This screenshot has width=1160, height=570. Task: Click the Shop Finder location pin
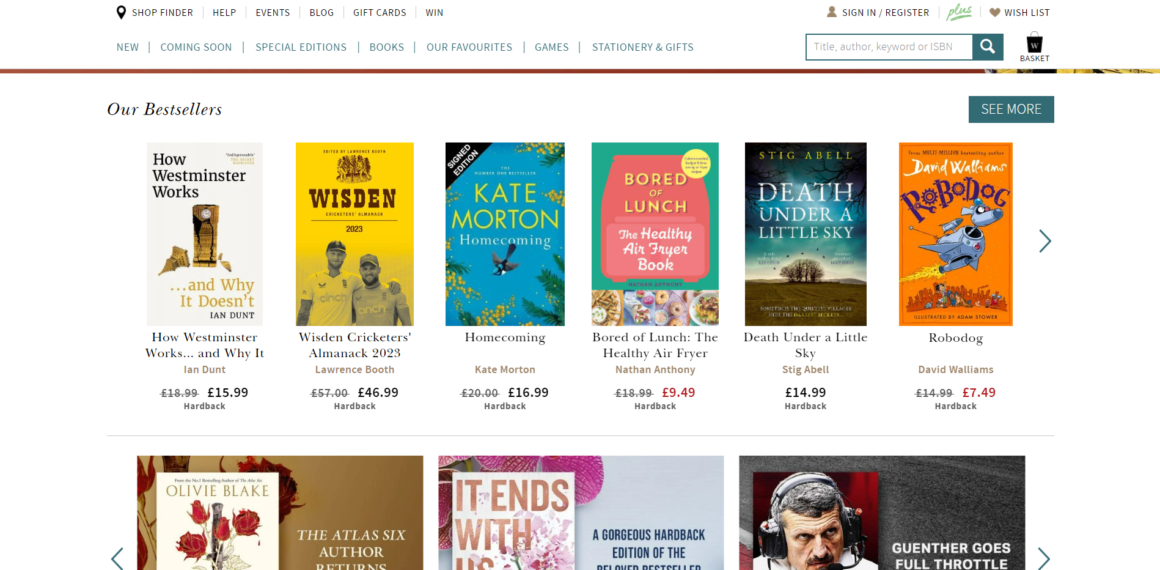(x=121, y=13)
